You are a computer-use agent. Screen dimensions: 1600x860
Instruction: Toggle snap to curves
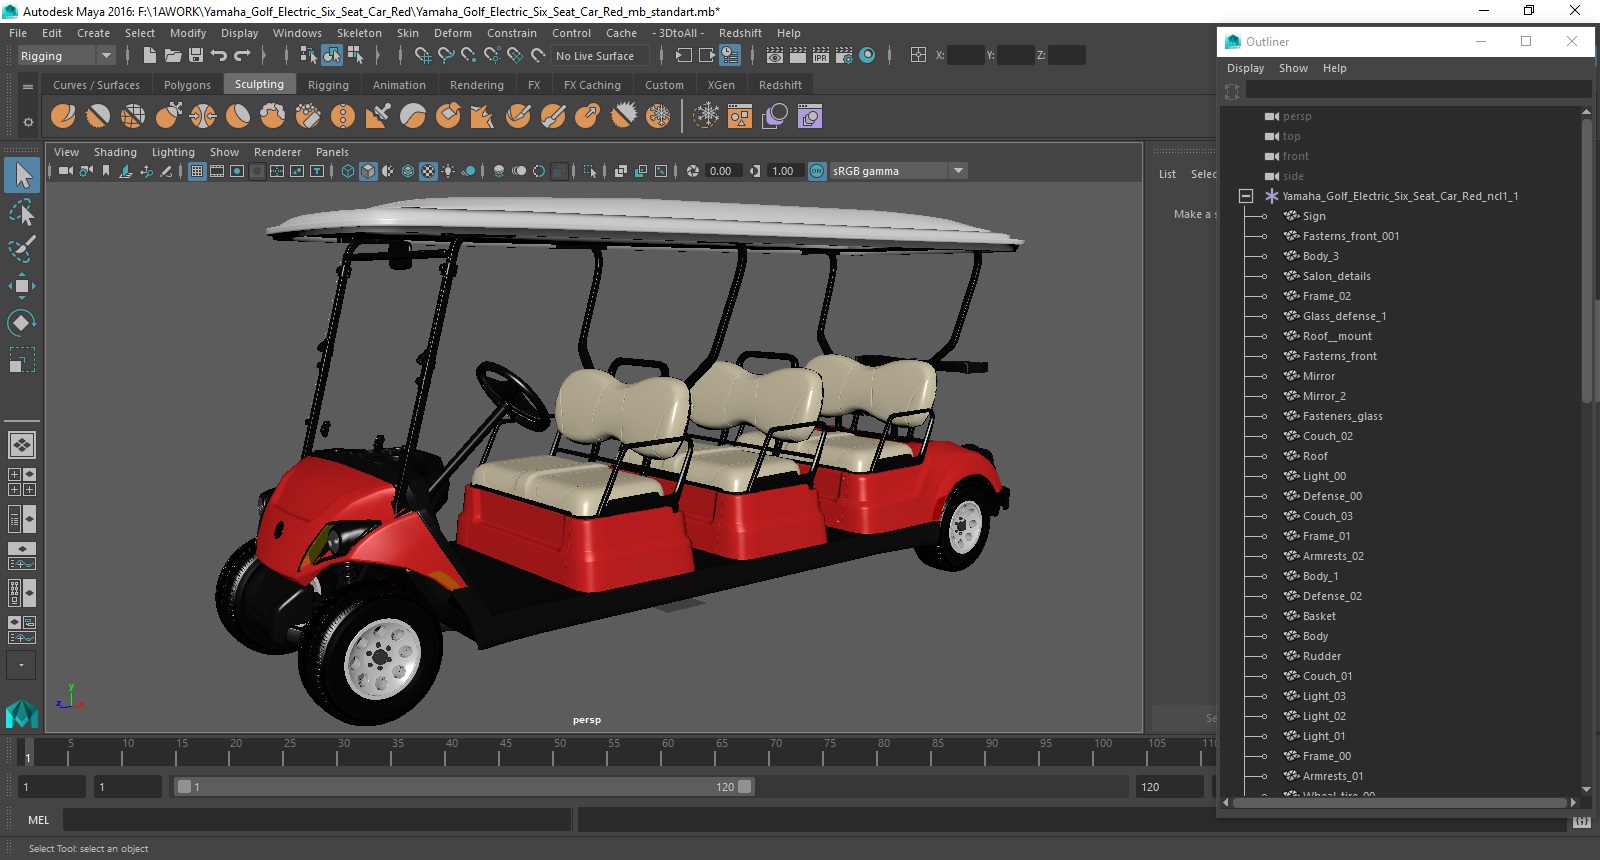[446, 56]
